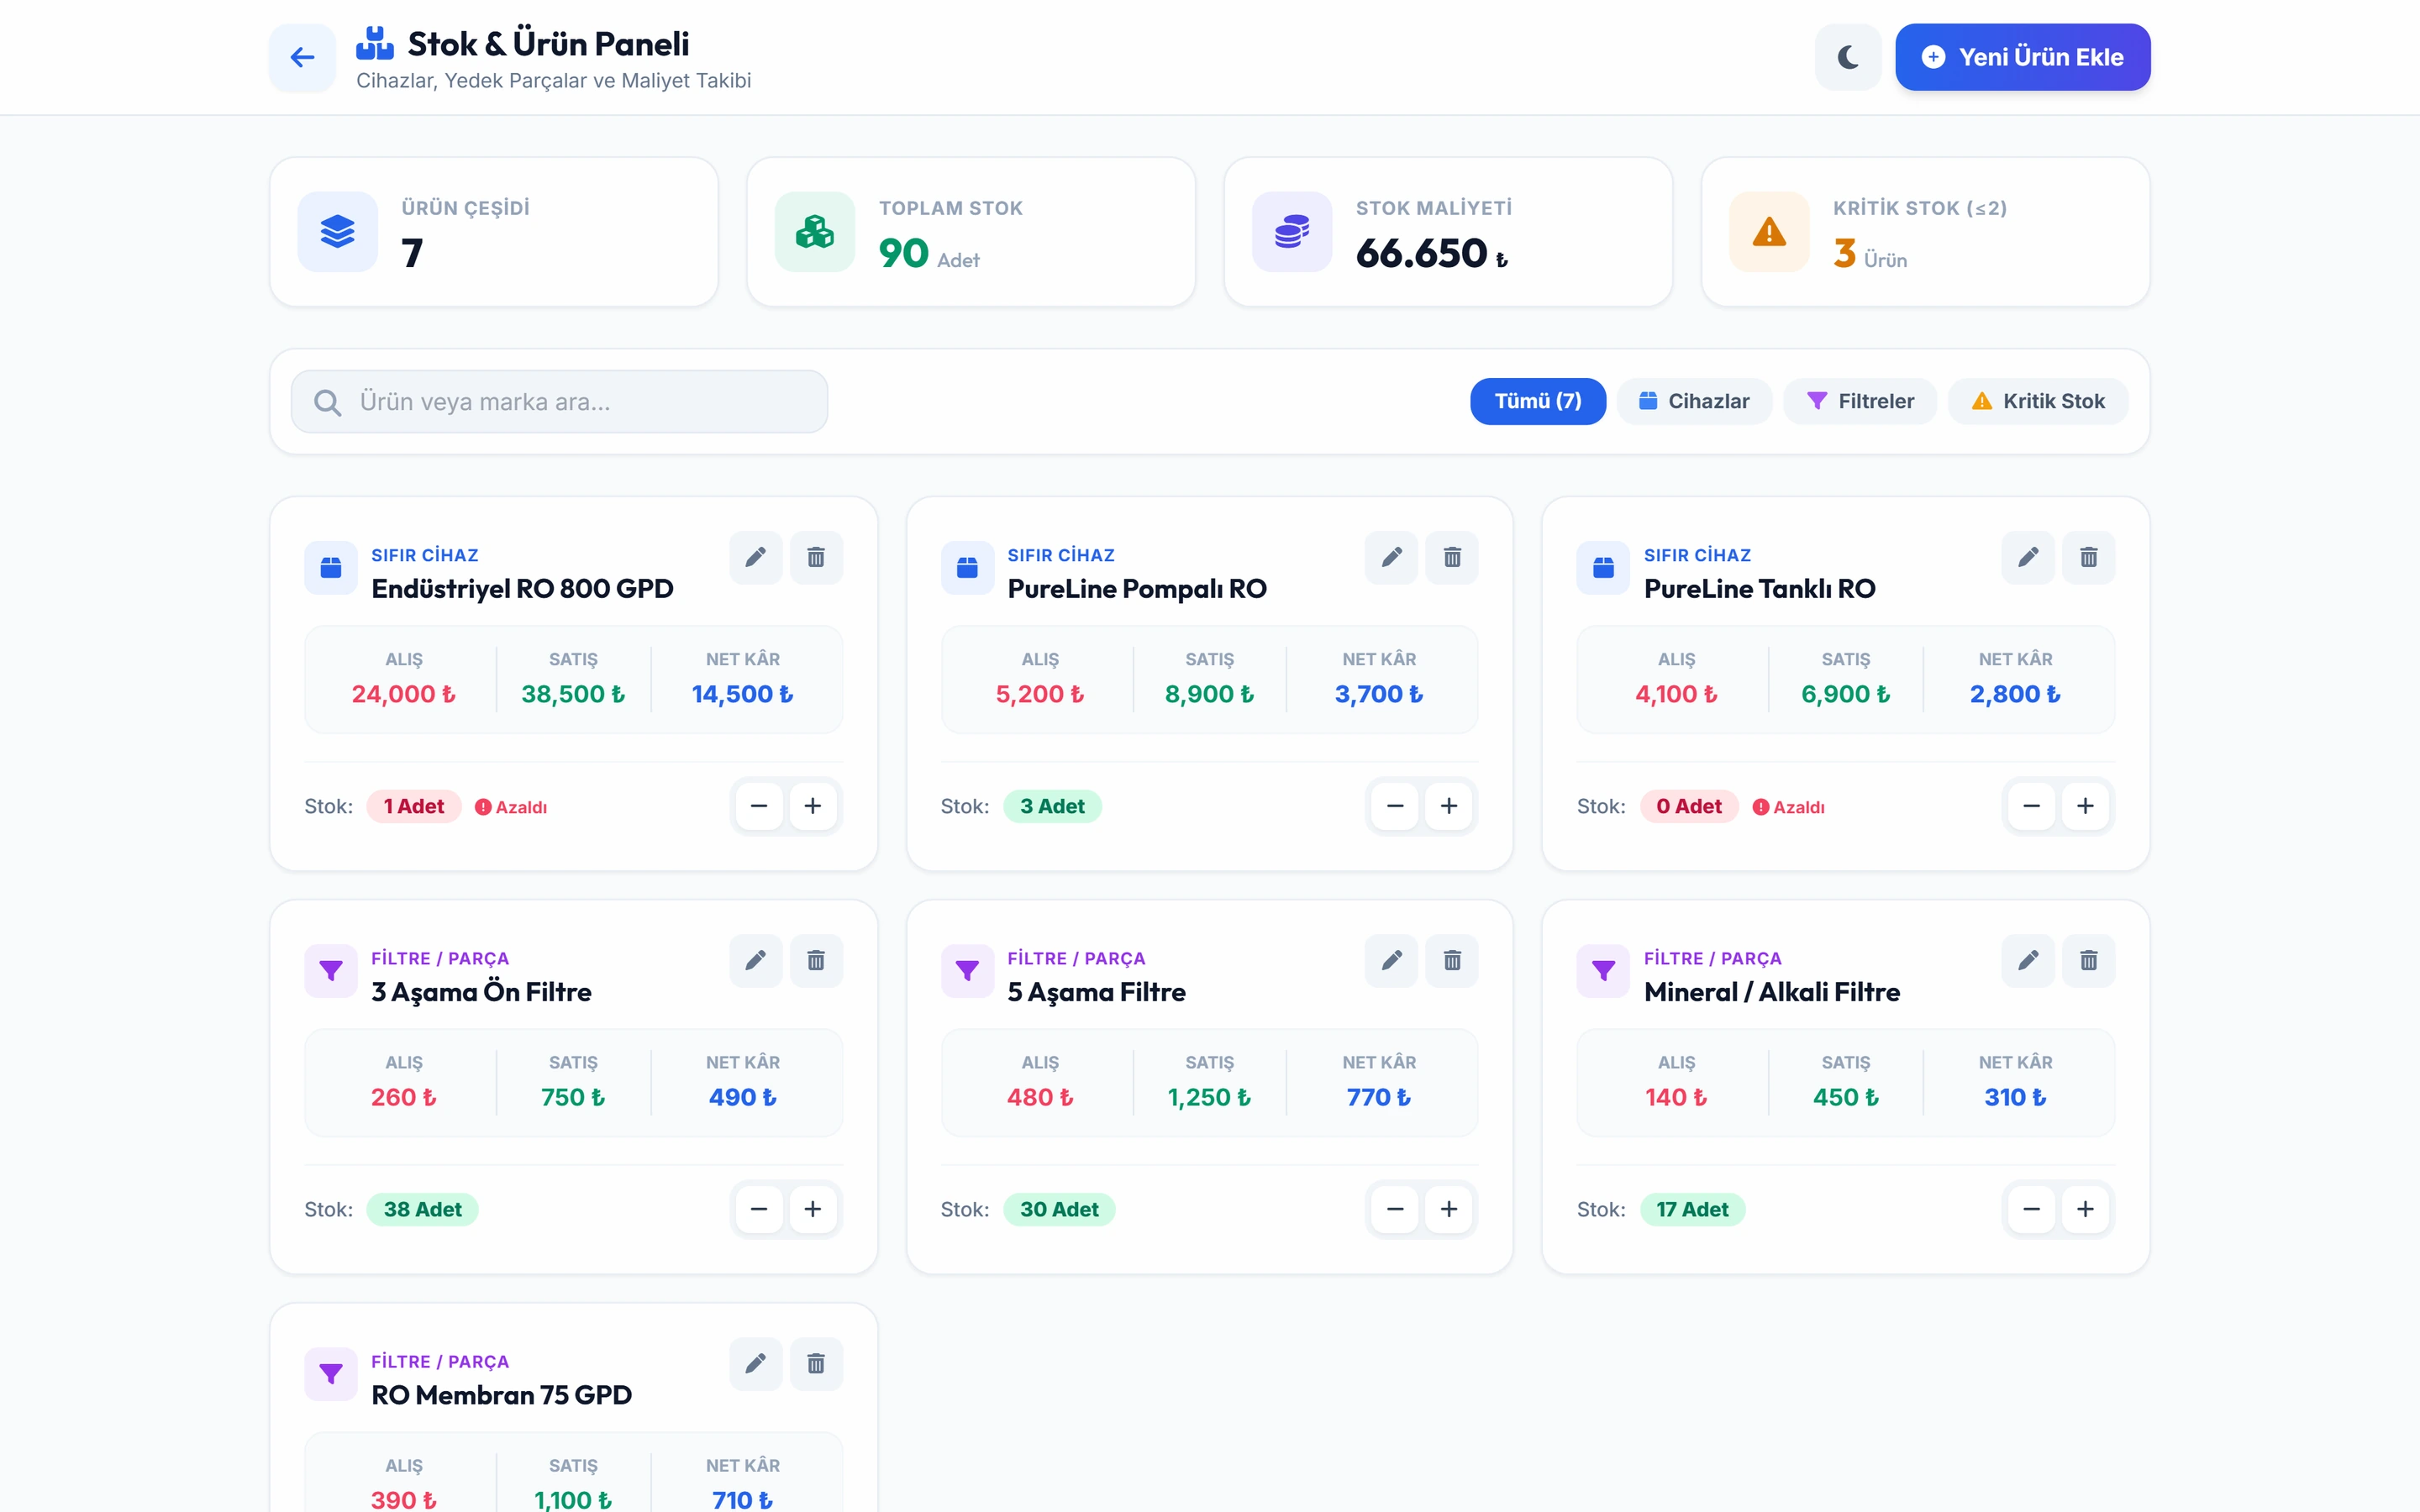Click the '0 Adet' stock badge
Screen dimensions: 2420x1512
click(x=1689, y=806)
